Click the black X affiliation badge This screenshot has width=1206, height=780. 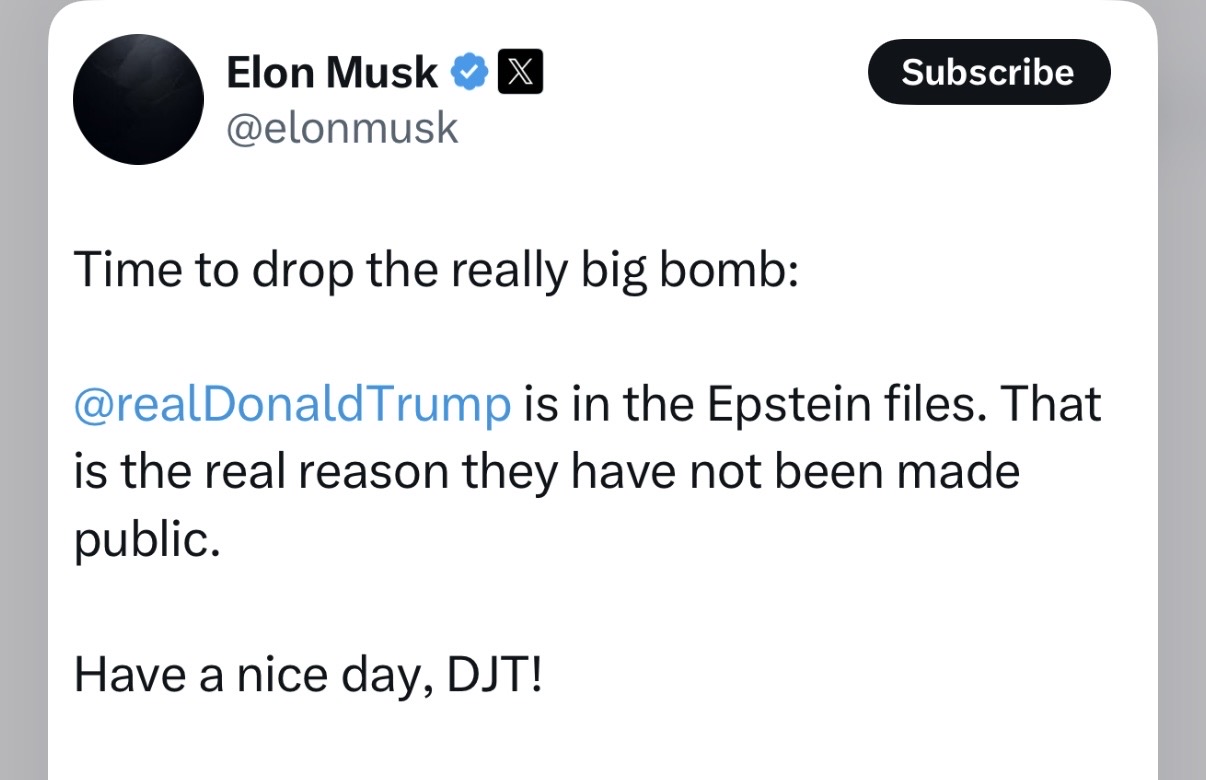click(520, 73)
